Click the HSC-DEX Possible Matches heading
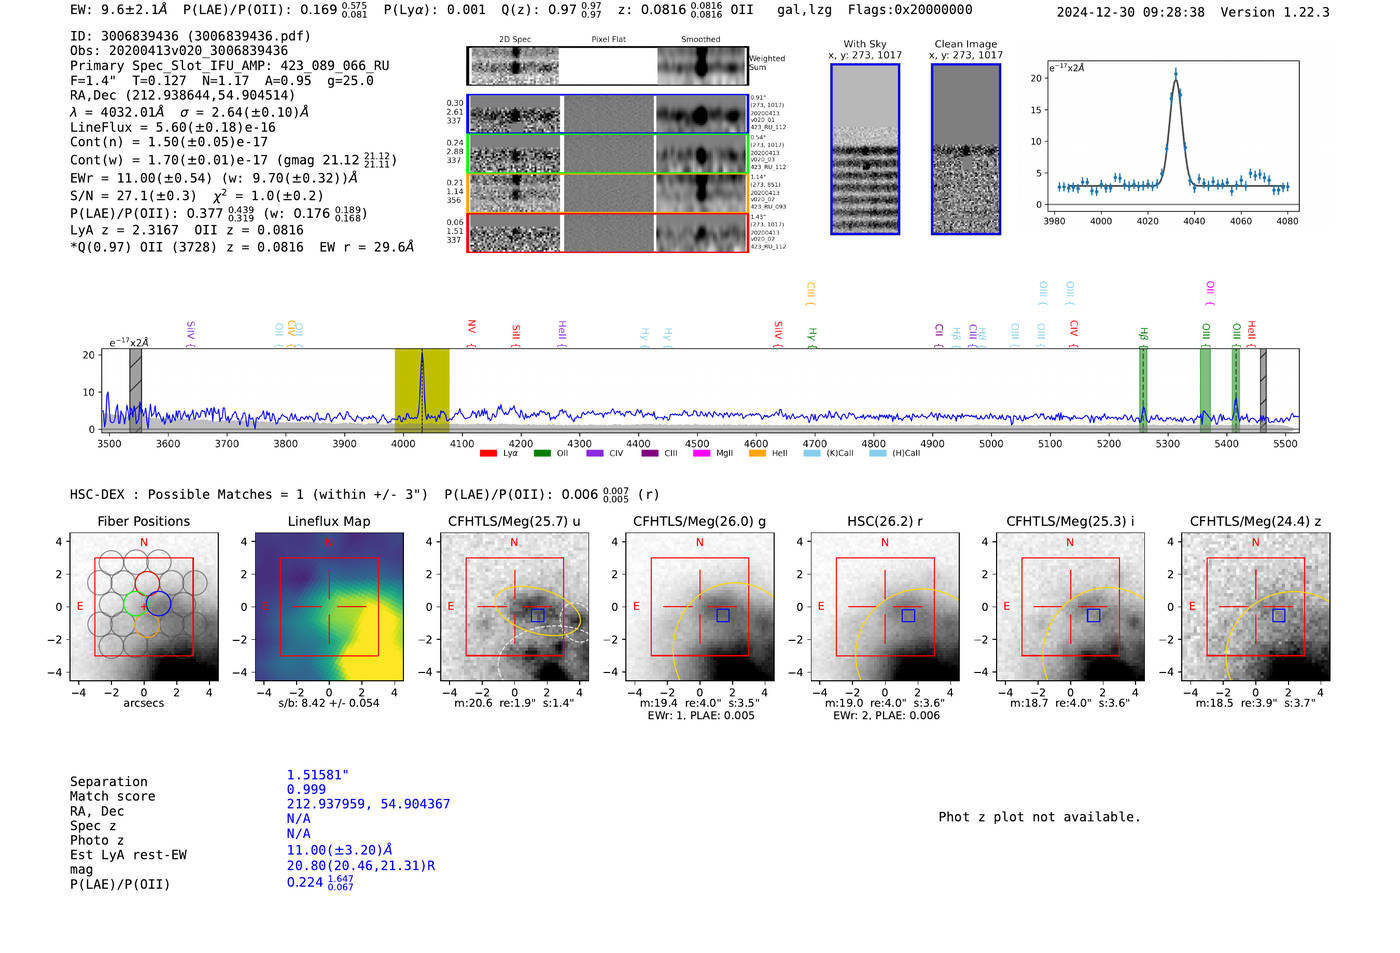Image resolution: width=1400 pixels, height=953 pixels. (x=249, y=494)
